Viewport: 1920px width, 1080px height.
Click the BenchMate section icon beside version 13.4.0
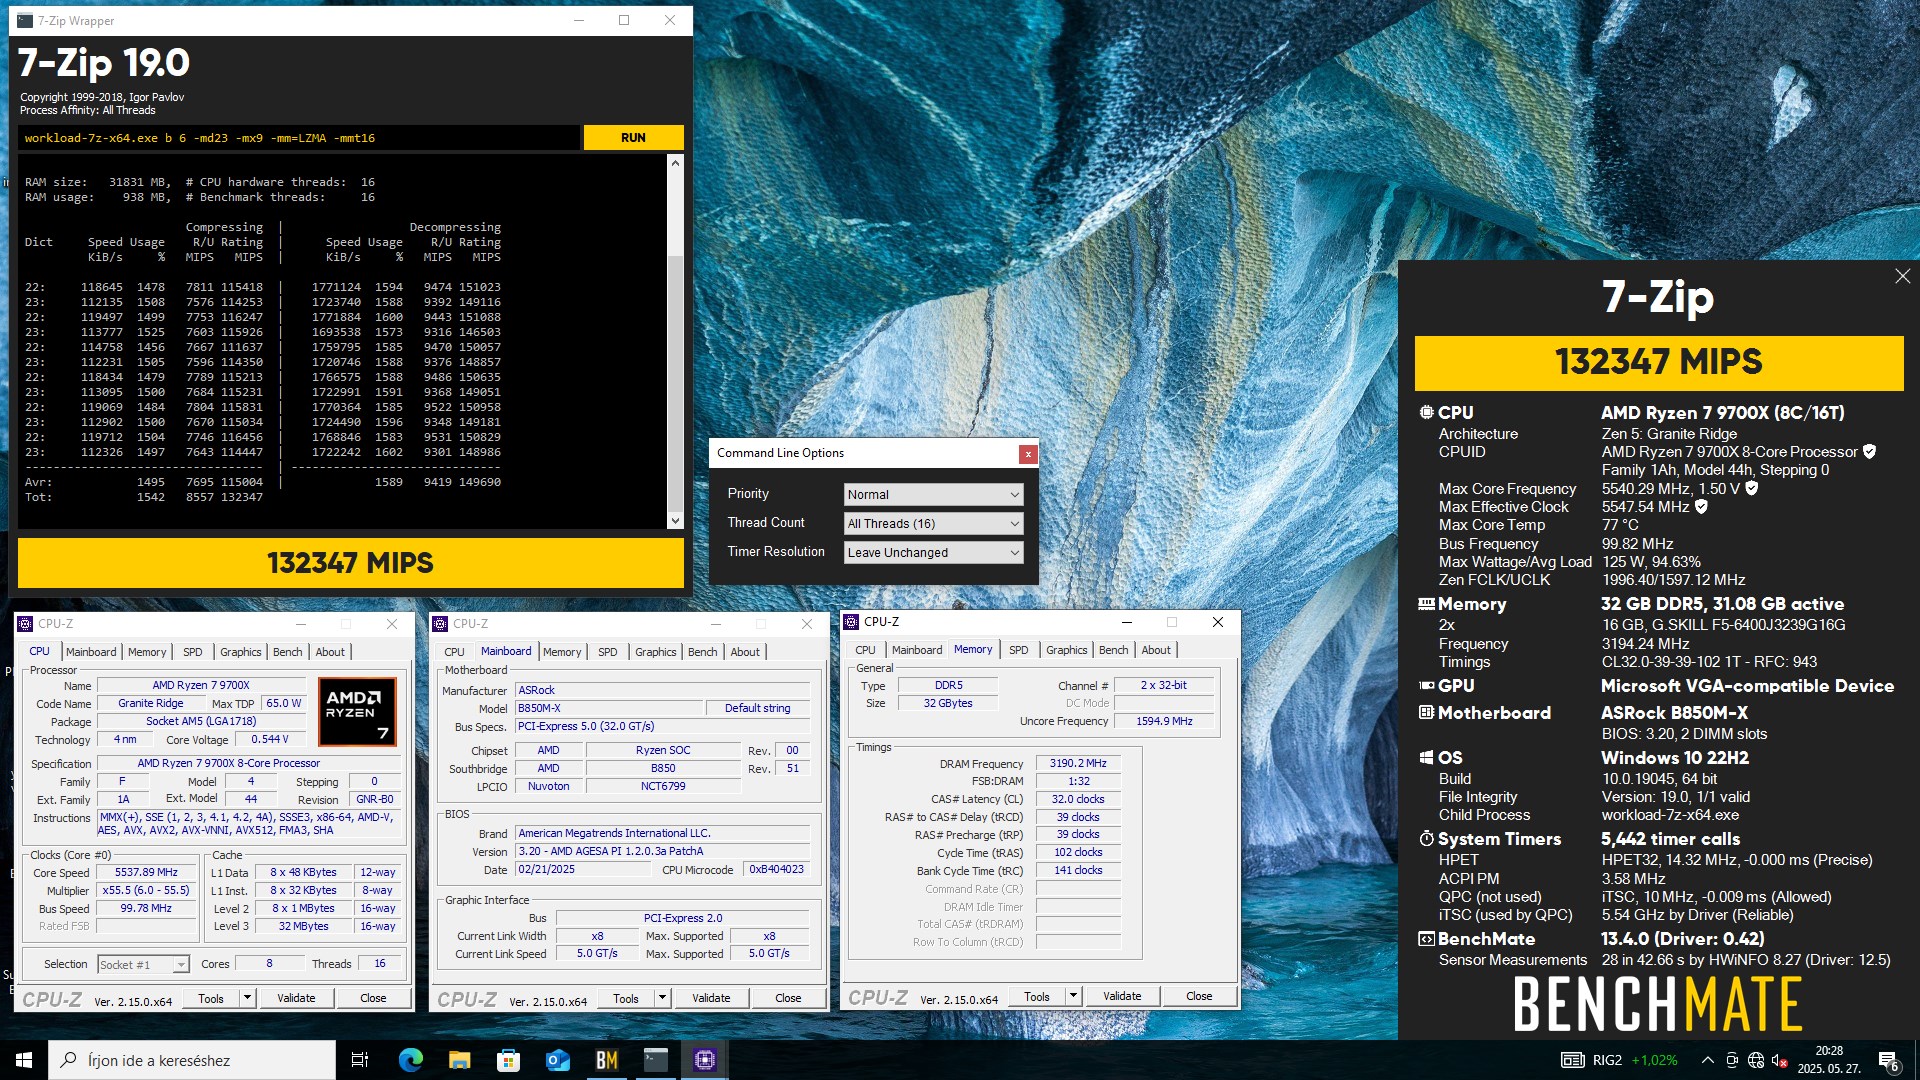(1426, 939)
